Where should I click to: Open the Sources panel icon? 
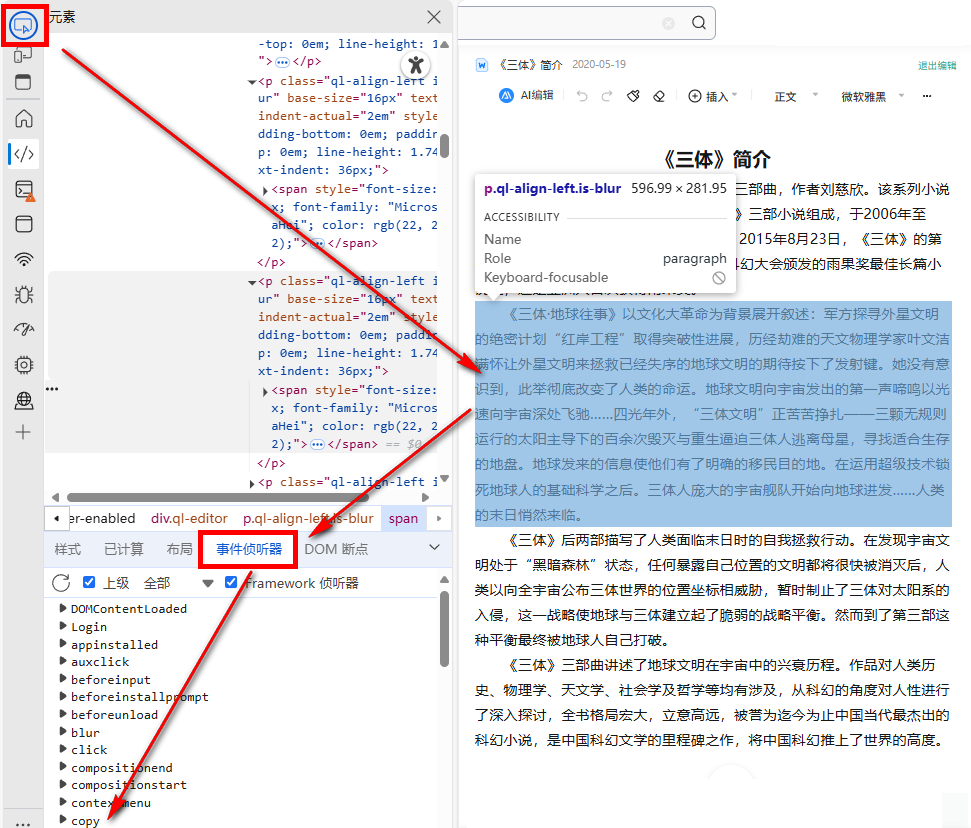click(24, 224)
